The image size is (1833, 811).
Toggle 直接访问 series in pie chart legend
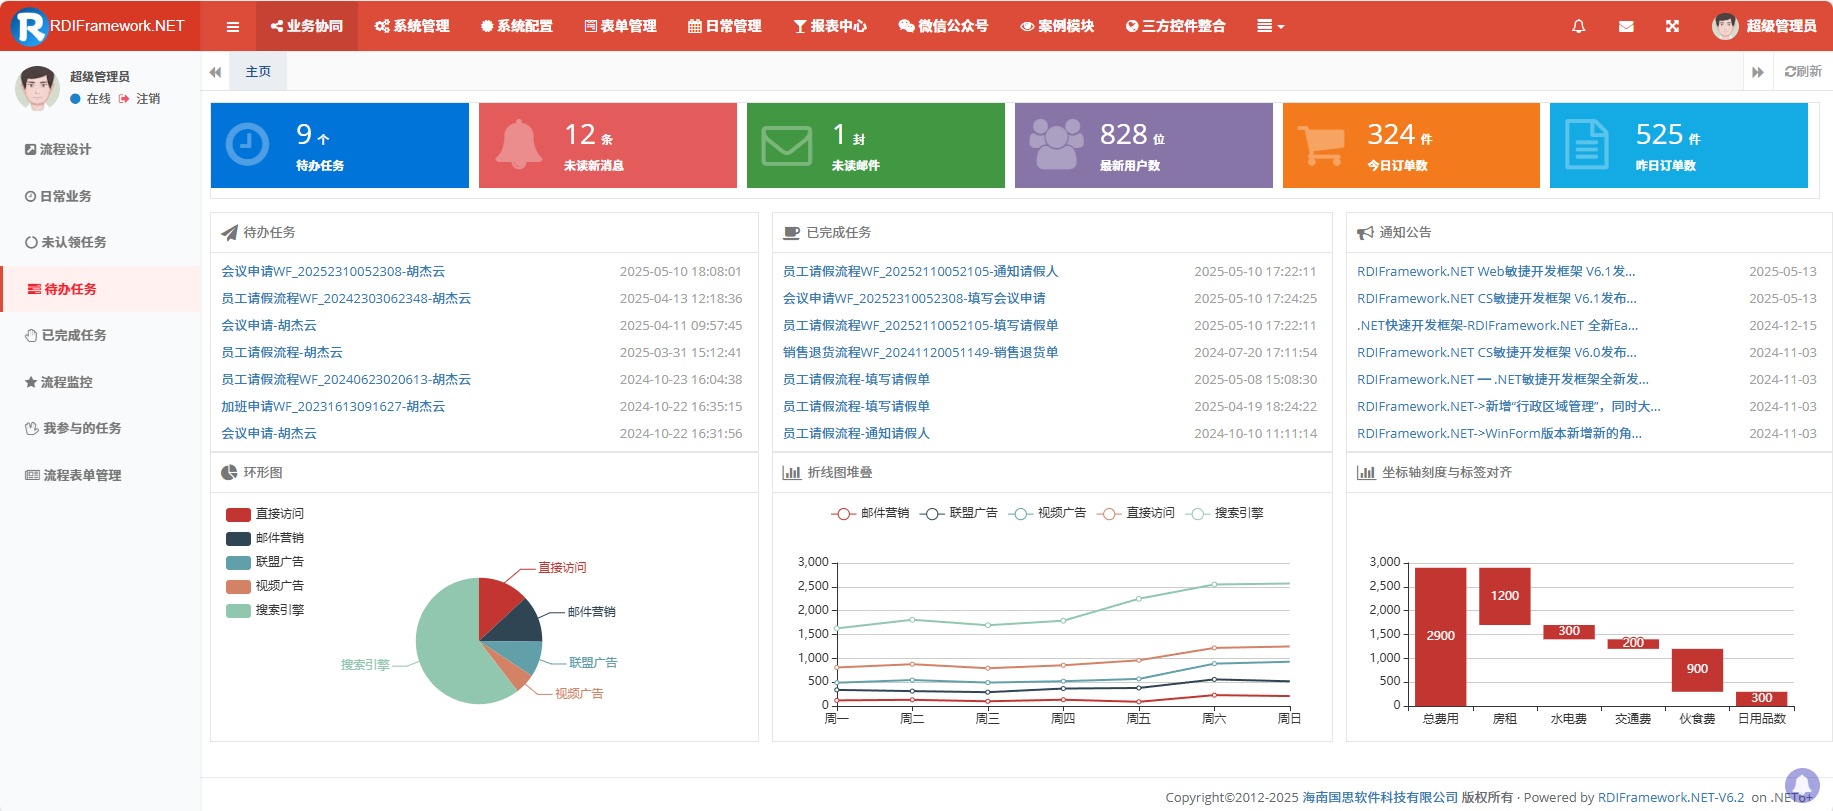pyautogui.click(x=265, y=514)
